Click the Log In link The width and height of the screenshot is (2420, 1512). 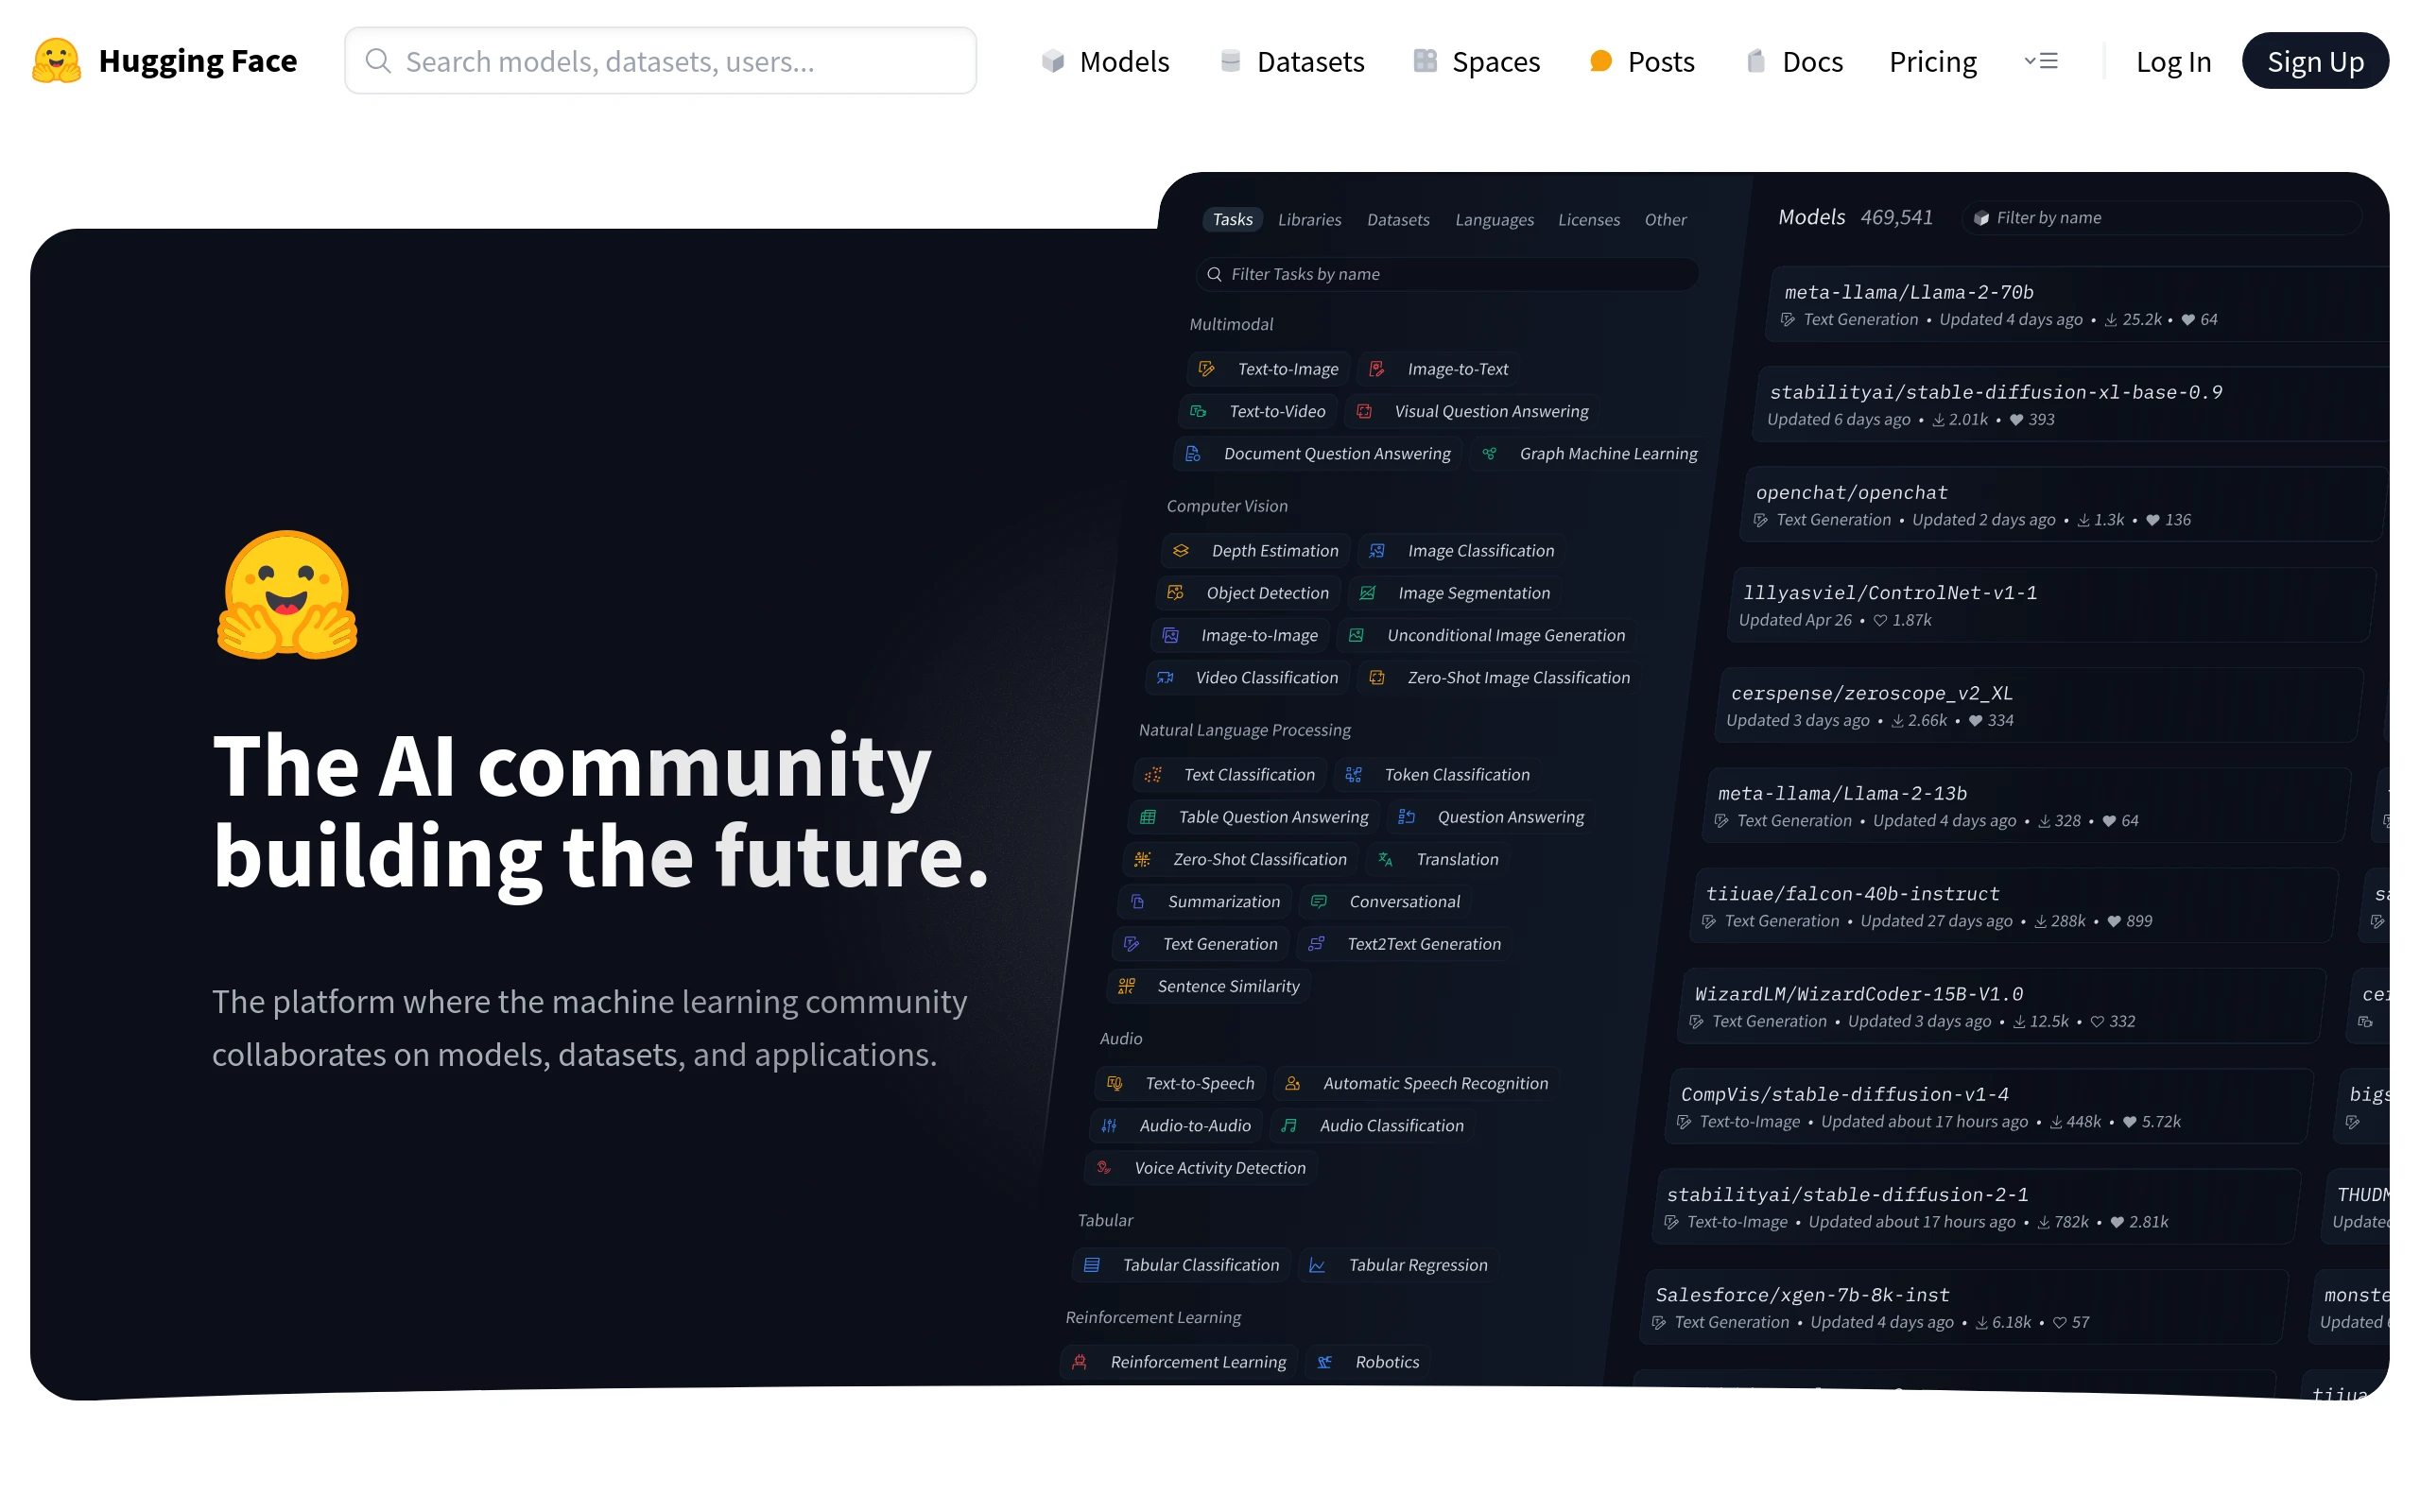click(2172, 62)
